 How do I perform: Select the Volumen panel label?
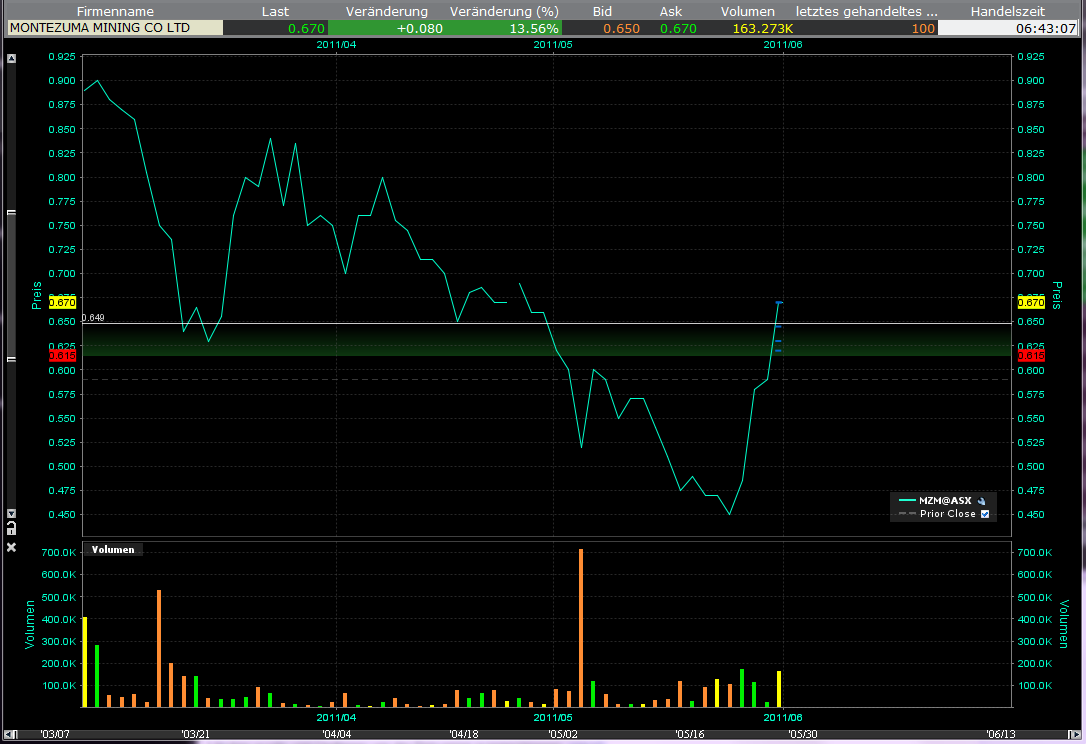point(113,549)
